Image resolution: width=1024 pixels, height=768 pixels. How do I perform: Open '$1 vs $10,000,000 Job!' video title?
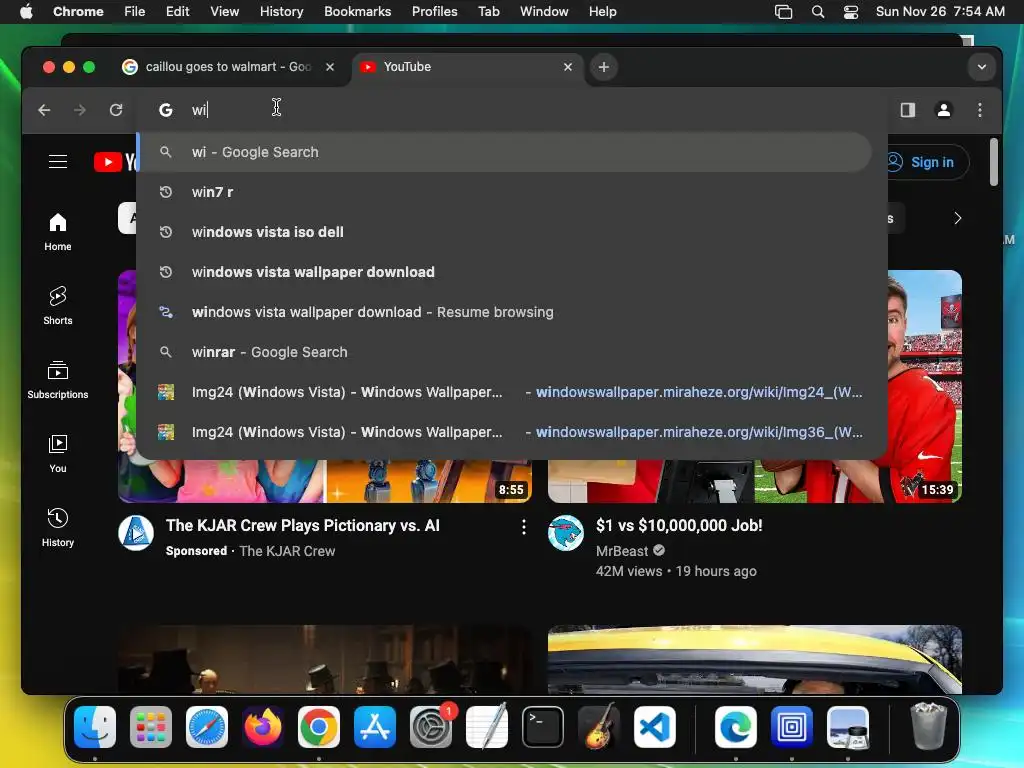(x=679, y=526)
